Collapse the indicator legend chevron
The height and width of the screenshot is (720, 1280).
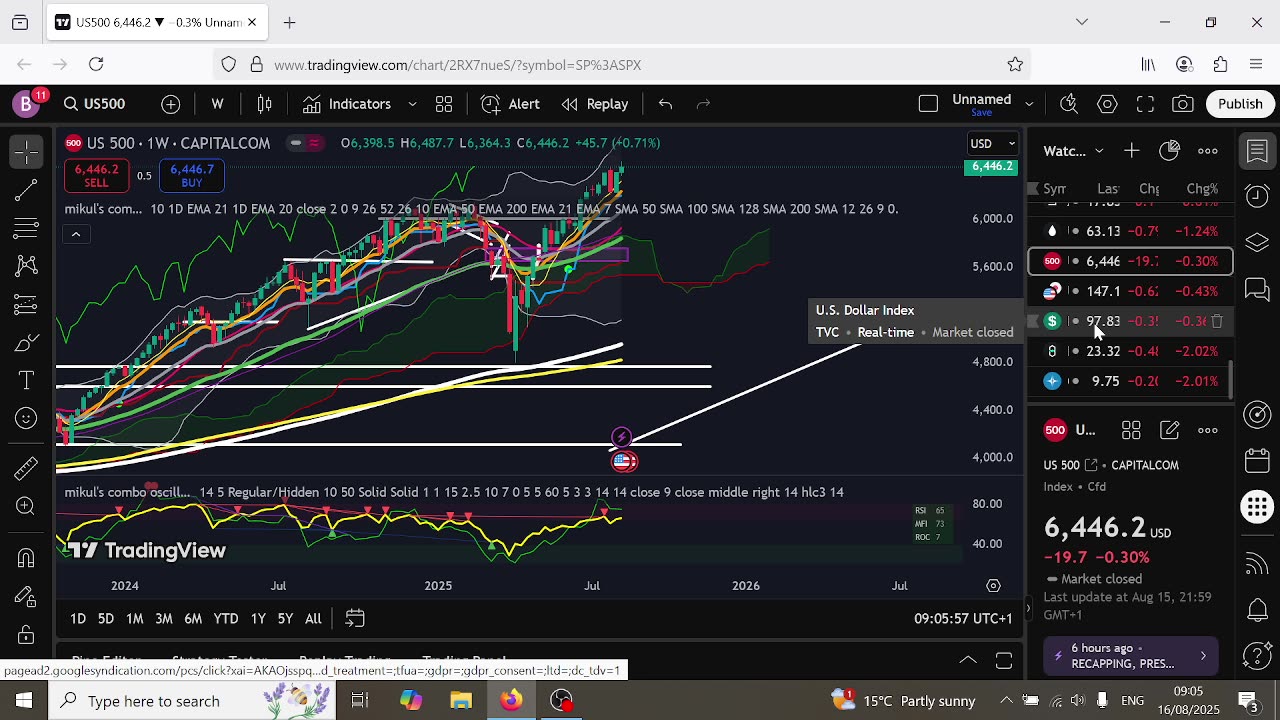(75, 234)
